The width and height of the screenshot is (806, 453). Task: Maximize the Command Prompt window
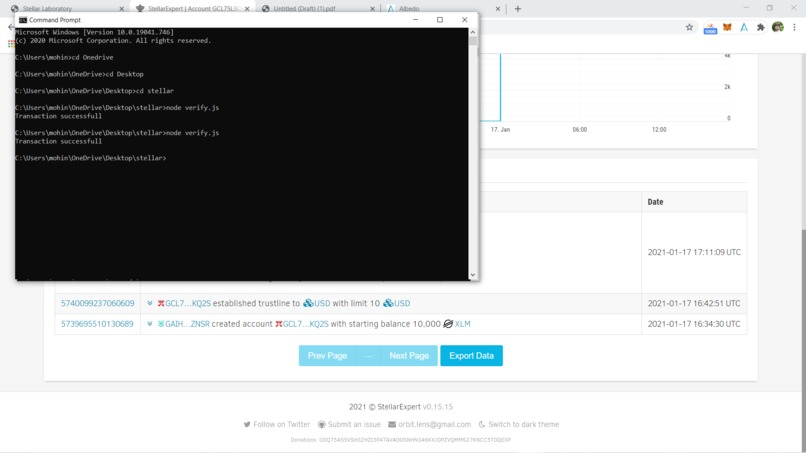click(440, 20)
